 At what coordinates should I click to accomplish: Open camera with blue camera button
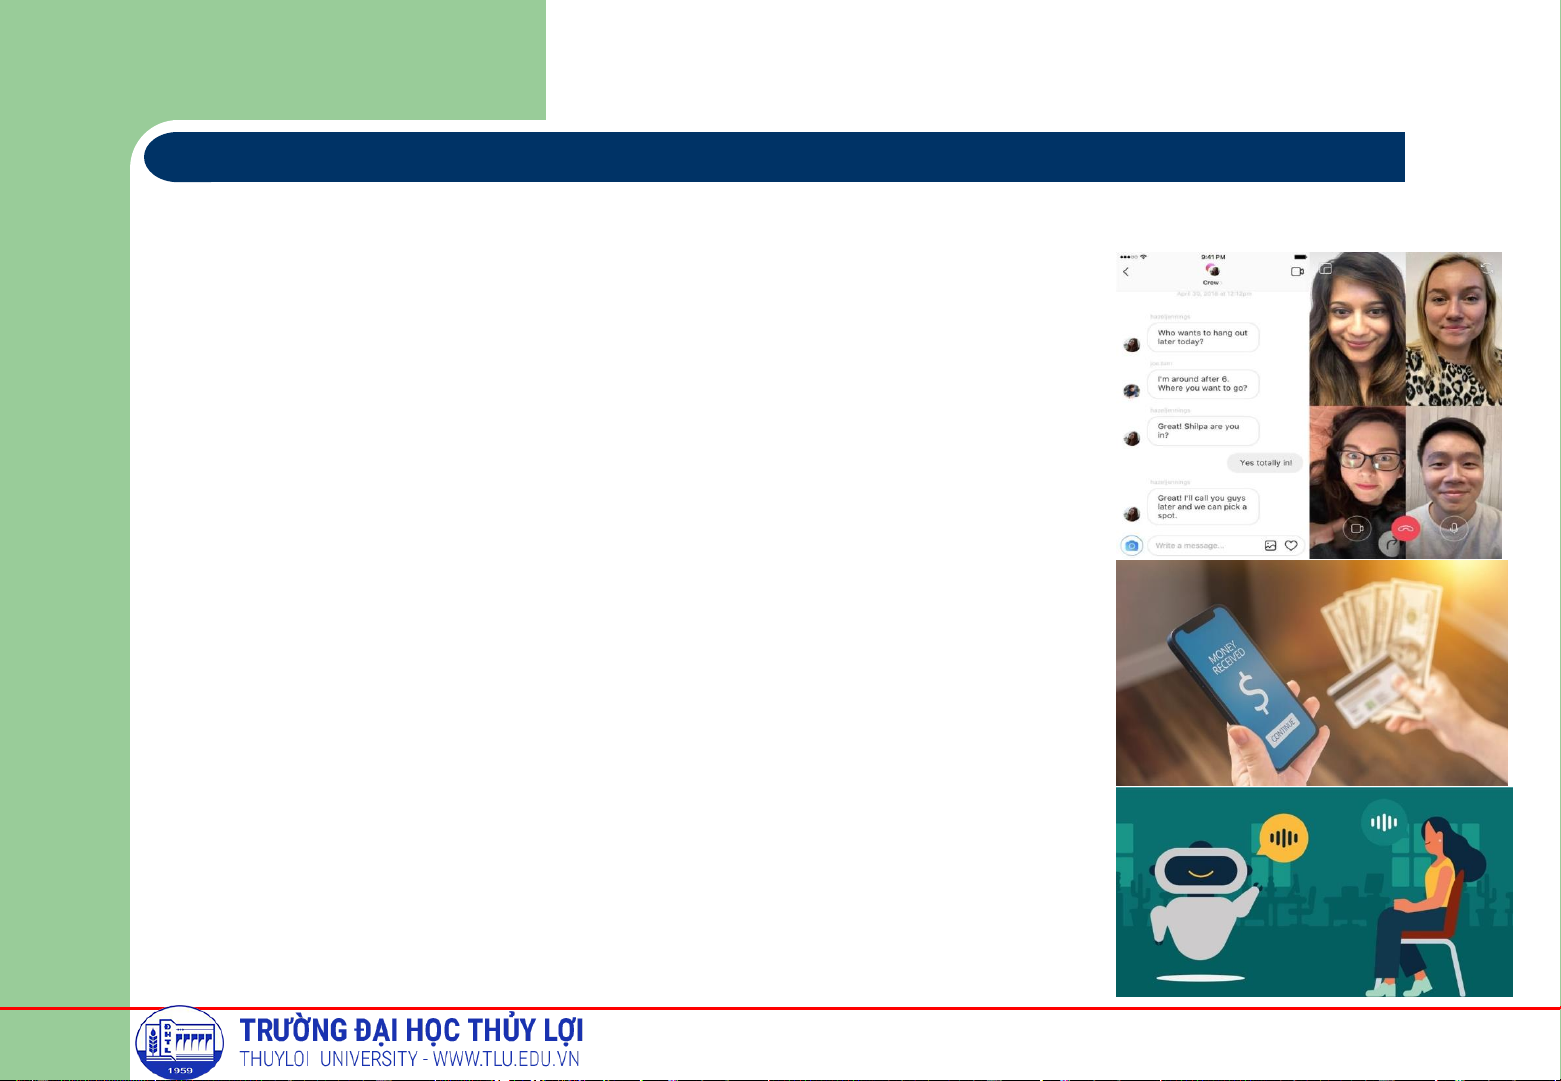(x=1131, y=546)
